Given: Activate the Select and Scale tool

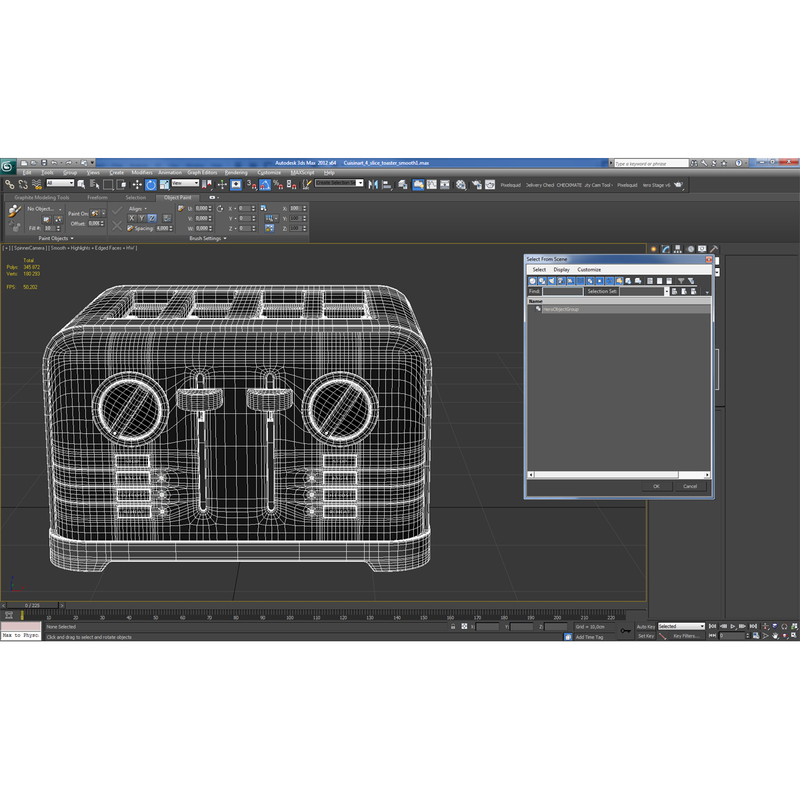Looking at the screenshot, I should click(164, 184).
